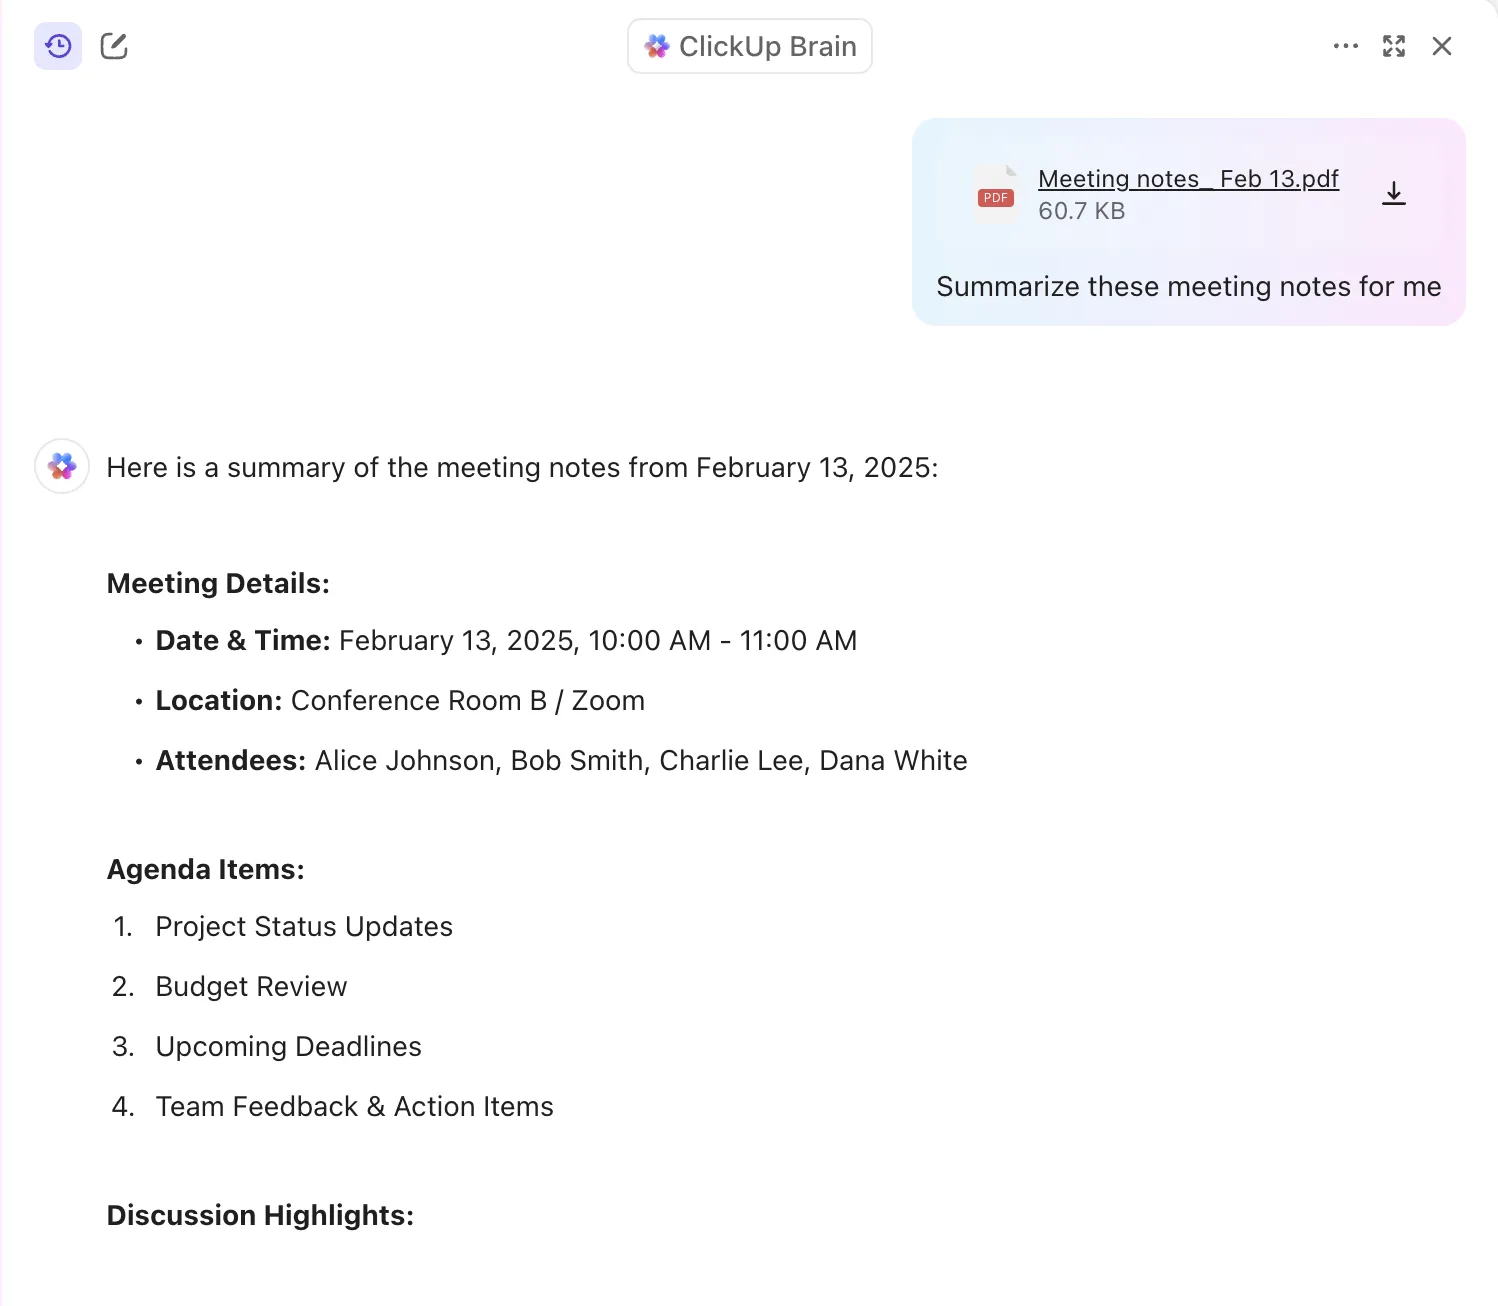Image resolution: width=1498 pixels, height=1306 pixels.
Task: Click the 'Attendees: Alice Johnson' line
Action: (561, 761)
